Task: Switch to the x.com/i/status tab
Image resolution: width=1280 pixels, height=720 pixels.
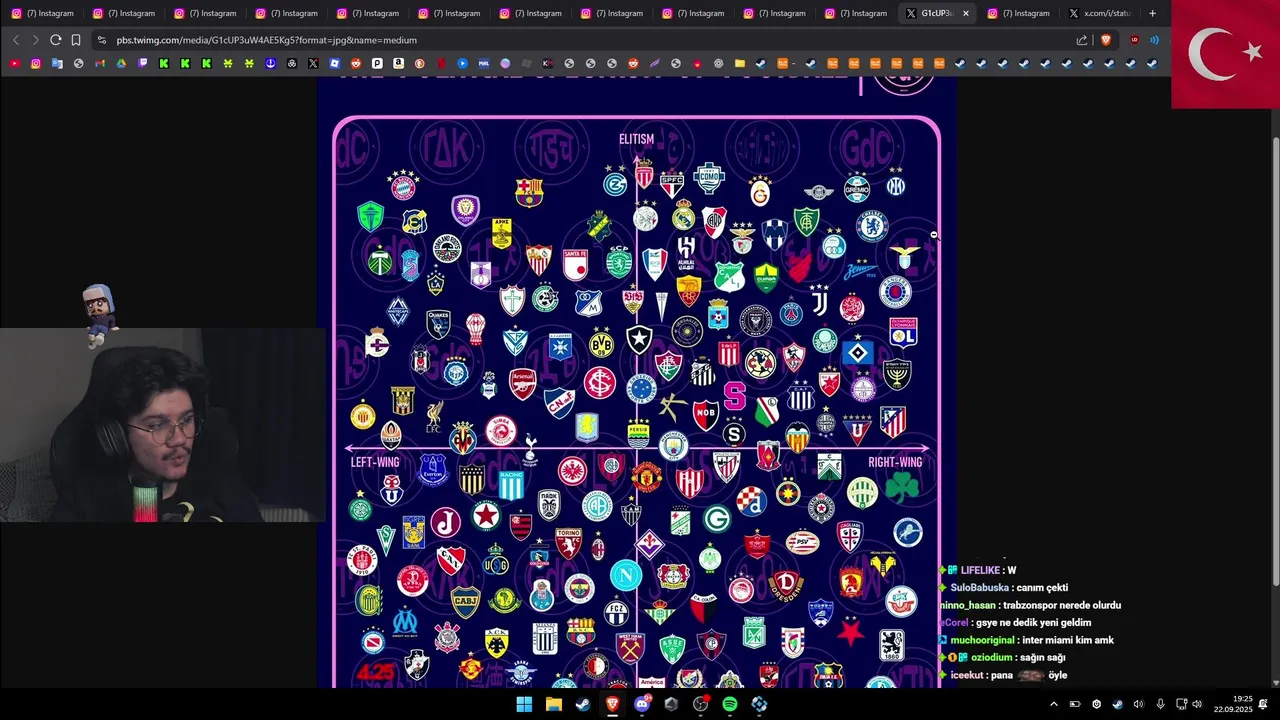Action: tap(1100, 13)
